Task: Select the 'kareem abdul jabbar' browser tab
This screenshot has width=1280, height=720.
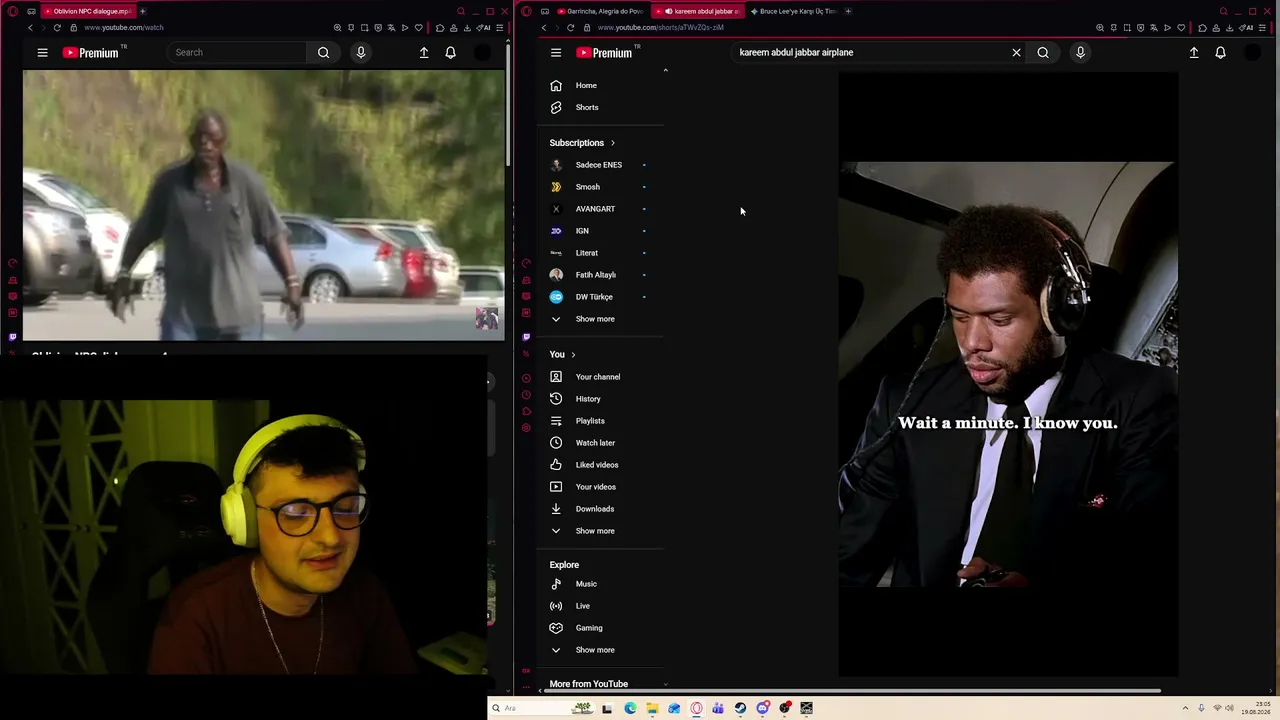Action: [700, 11]
